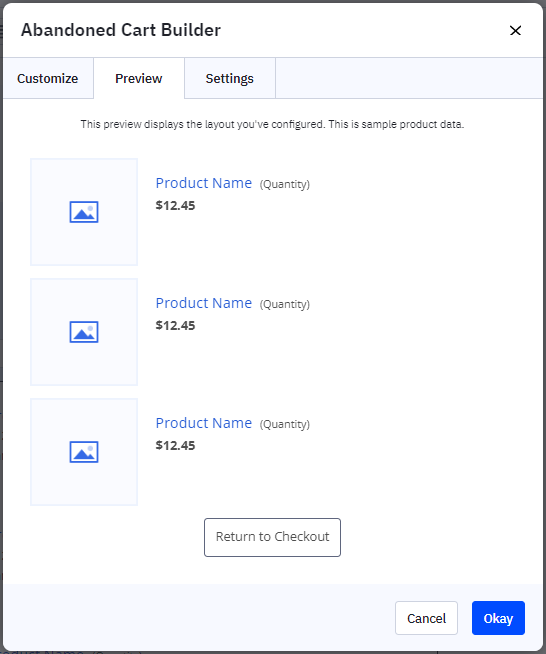Switch to the Customize tab
Image resolution: width=546 pixels, height=654 pixels.
(48, 78)
